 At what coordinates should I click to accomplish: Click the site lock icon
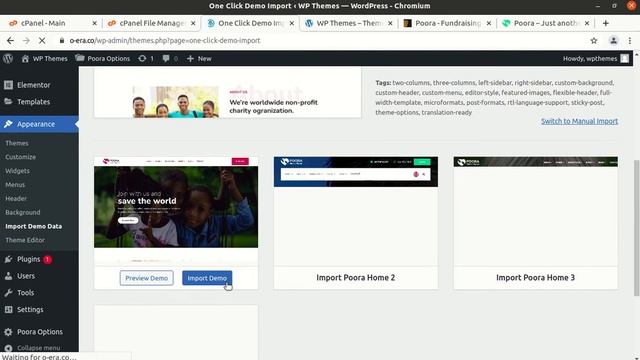pos(62,40)
